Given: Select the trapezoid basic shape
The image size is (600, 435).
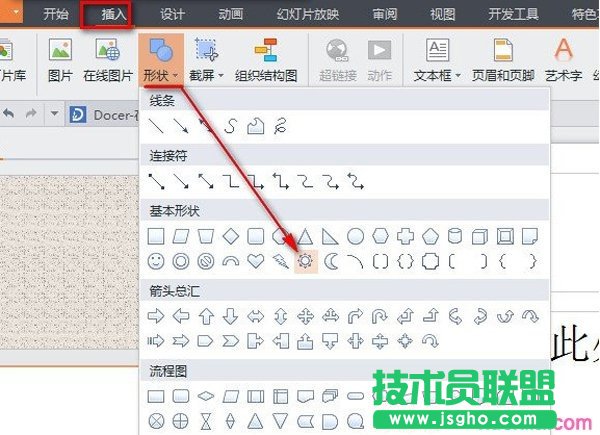Looking at the screenshot, I should (206, 236).
